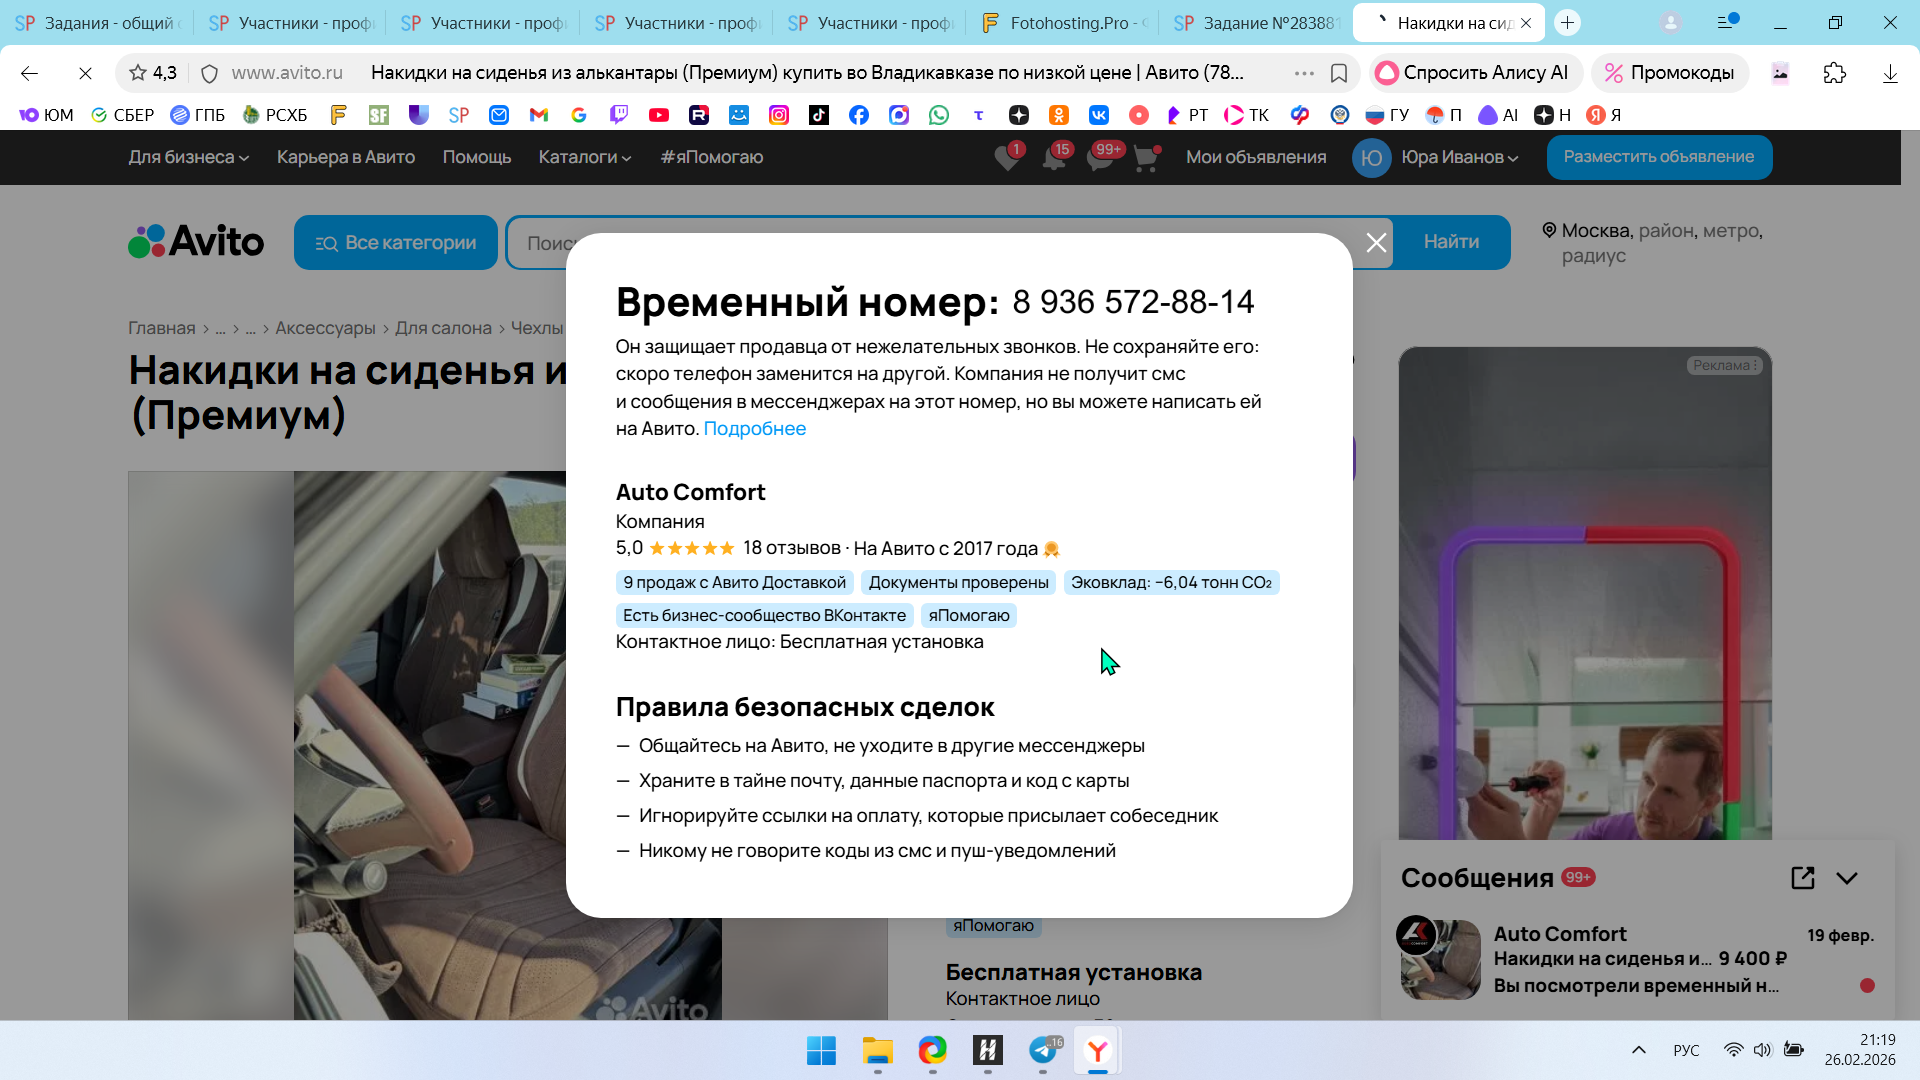Open browser extensions puzzle icon
Screen dimensions: 1920x1080
coord(1834,73)
